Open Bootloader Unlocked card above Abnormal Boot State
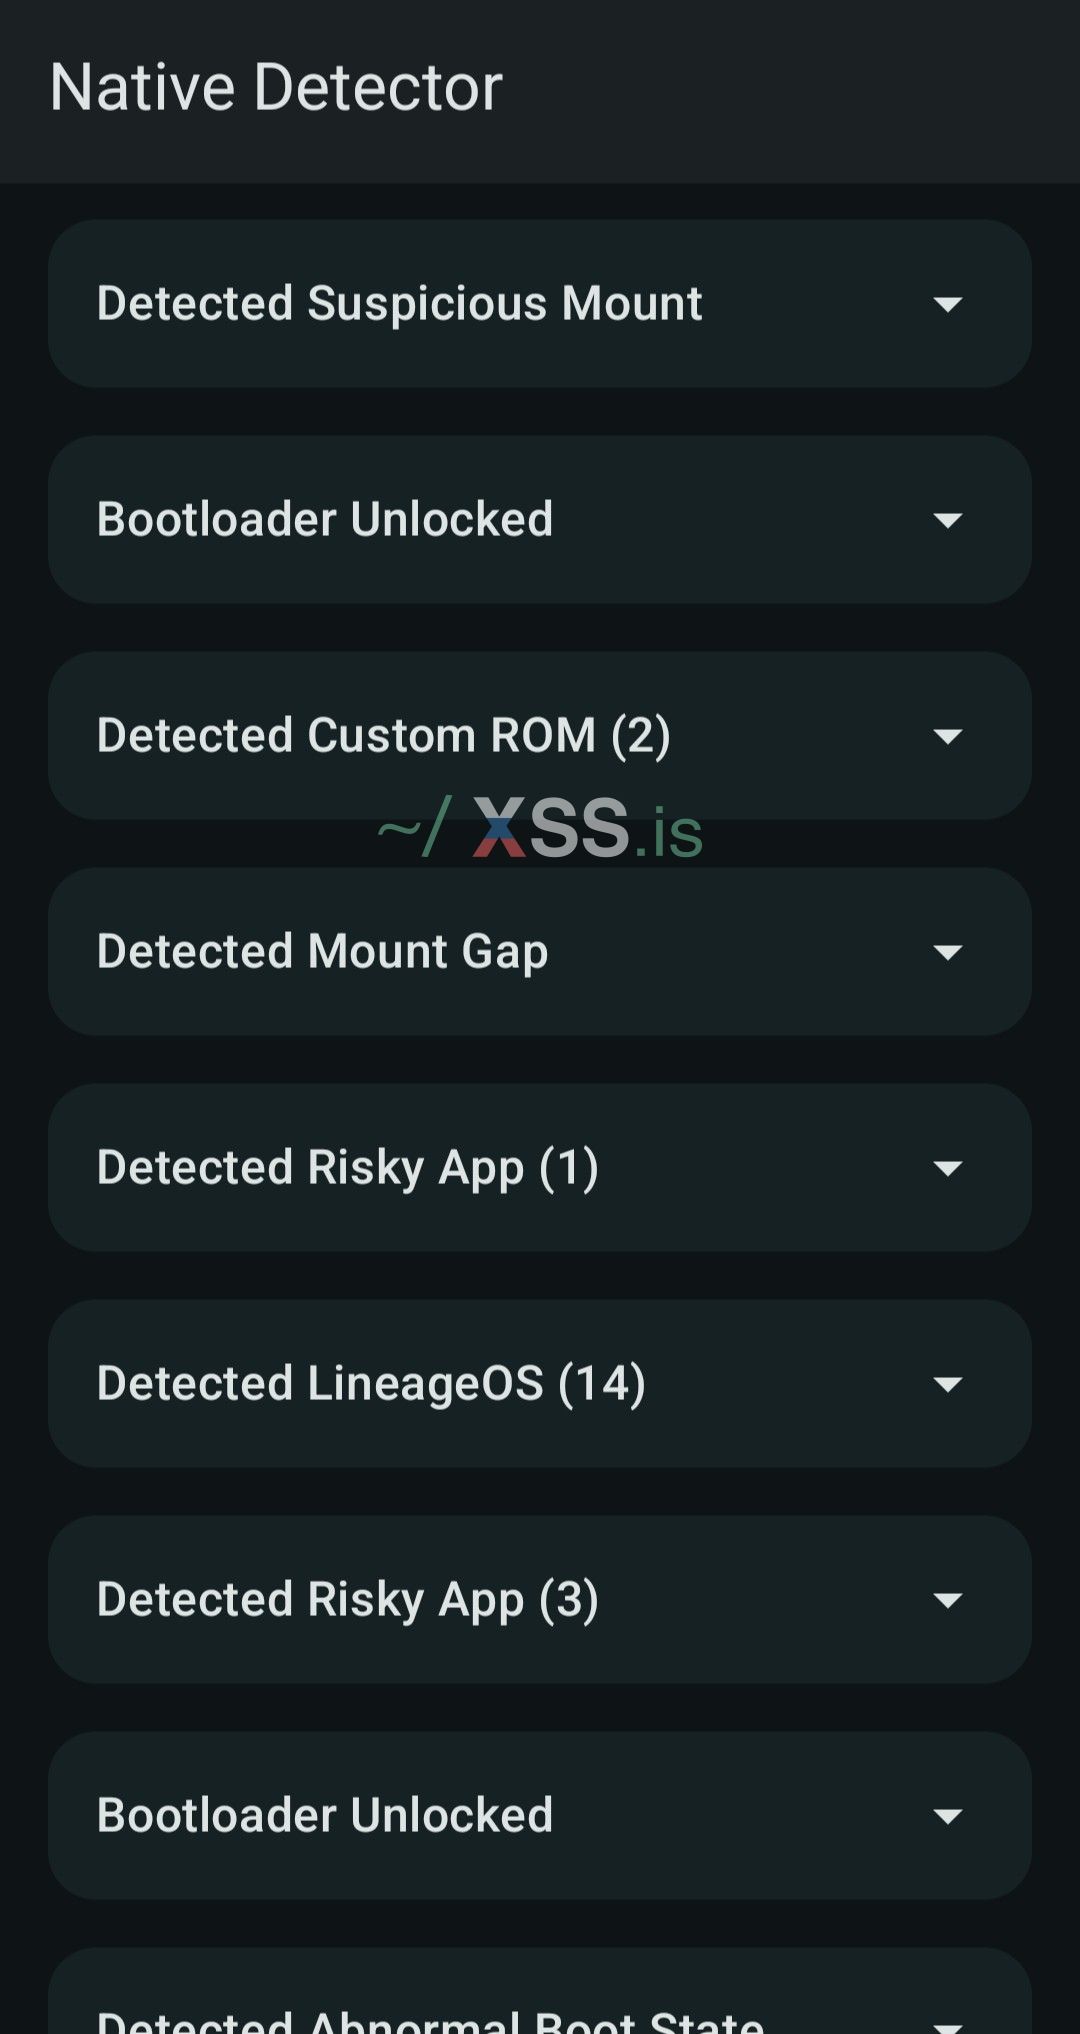This screenshot has height=2034, width=1080. tap(325, 1816)
